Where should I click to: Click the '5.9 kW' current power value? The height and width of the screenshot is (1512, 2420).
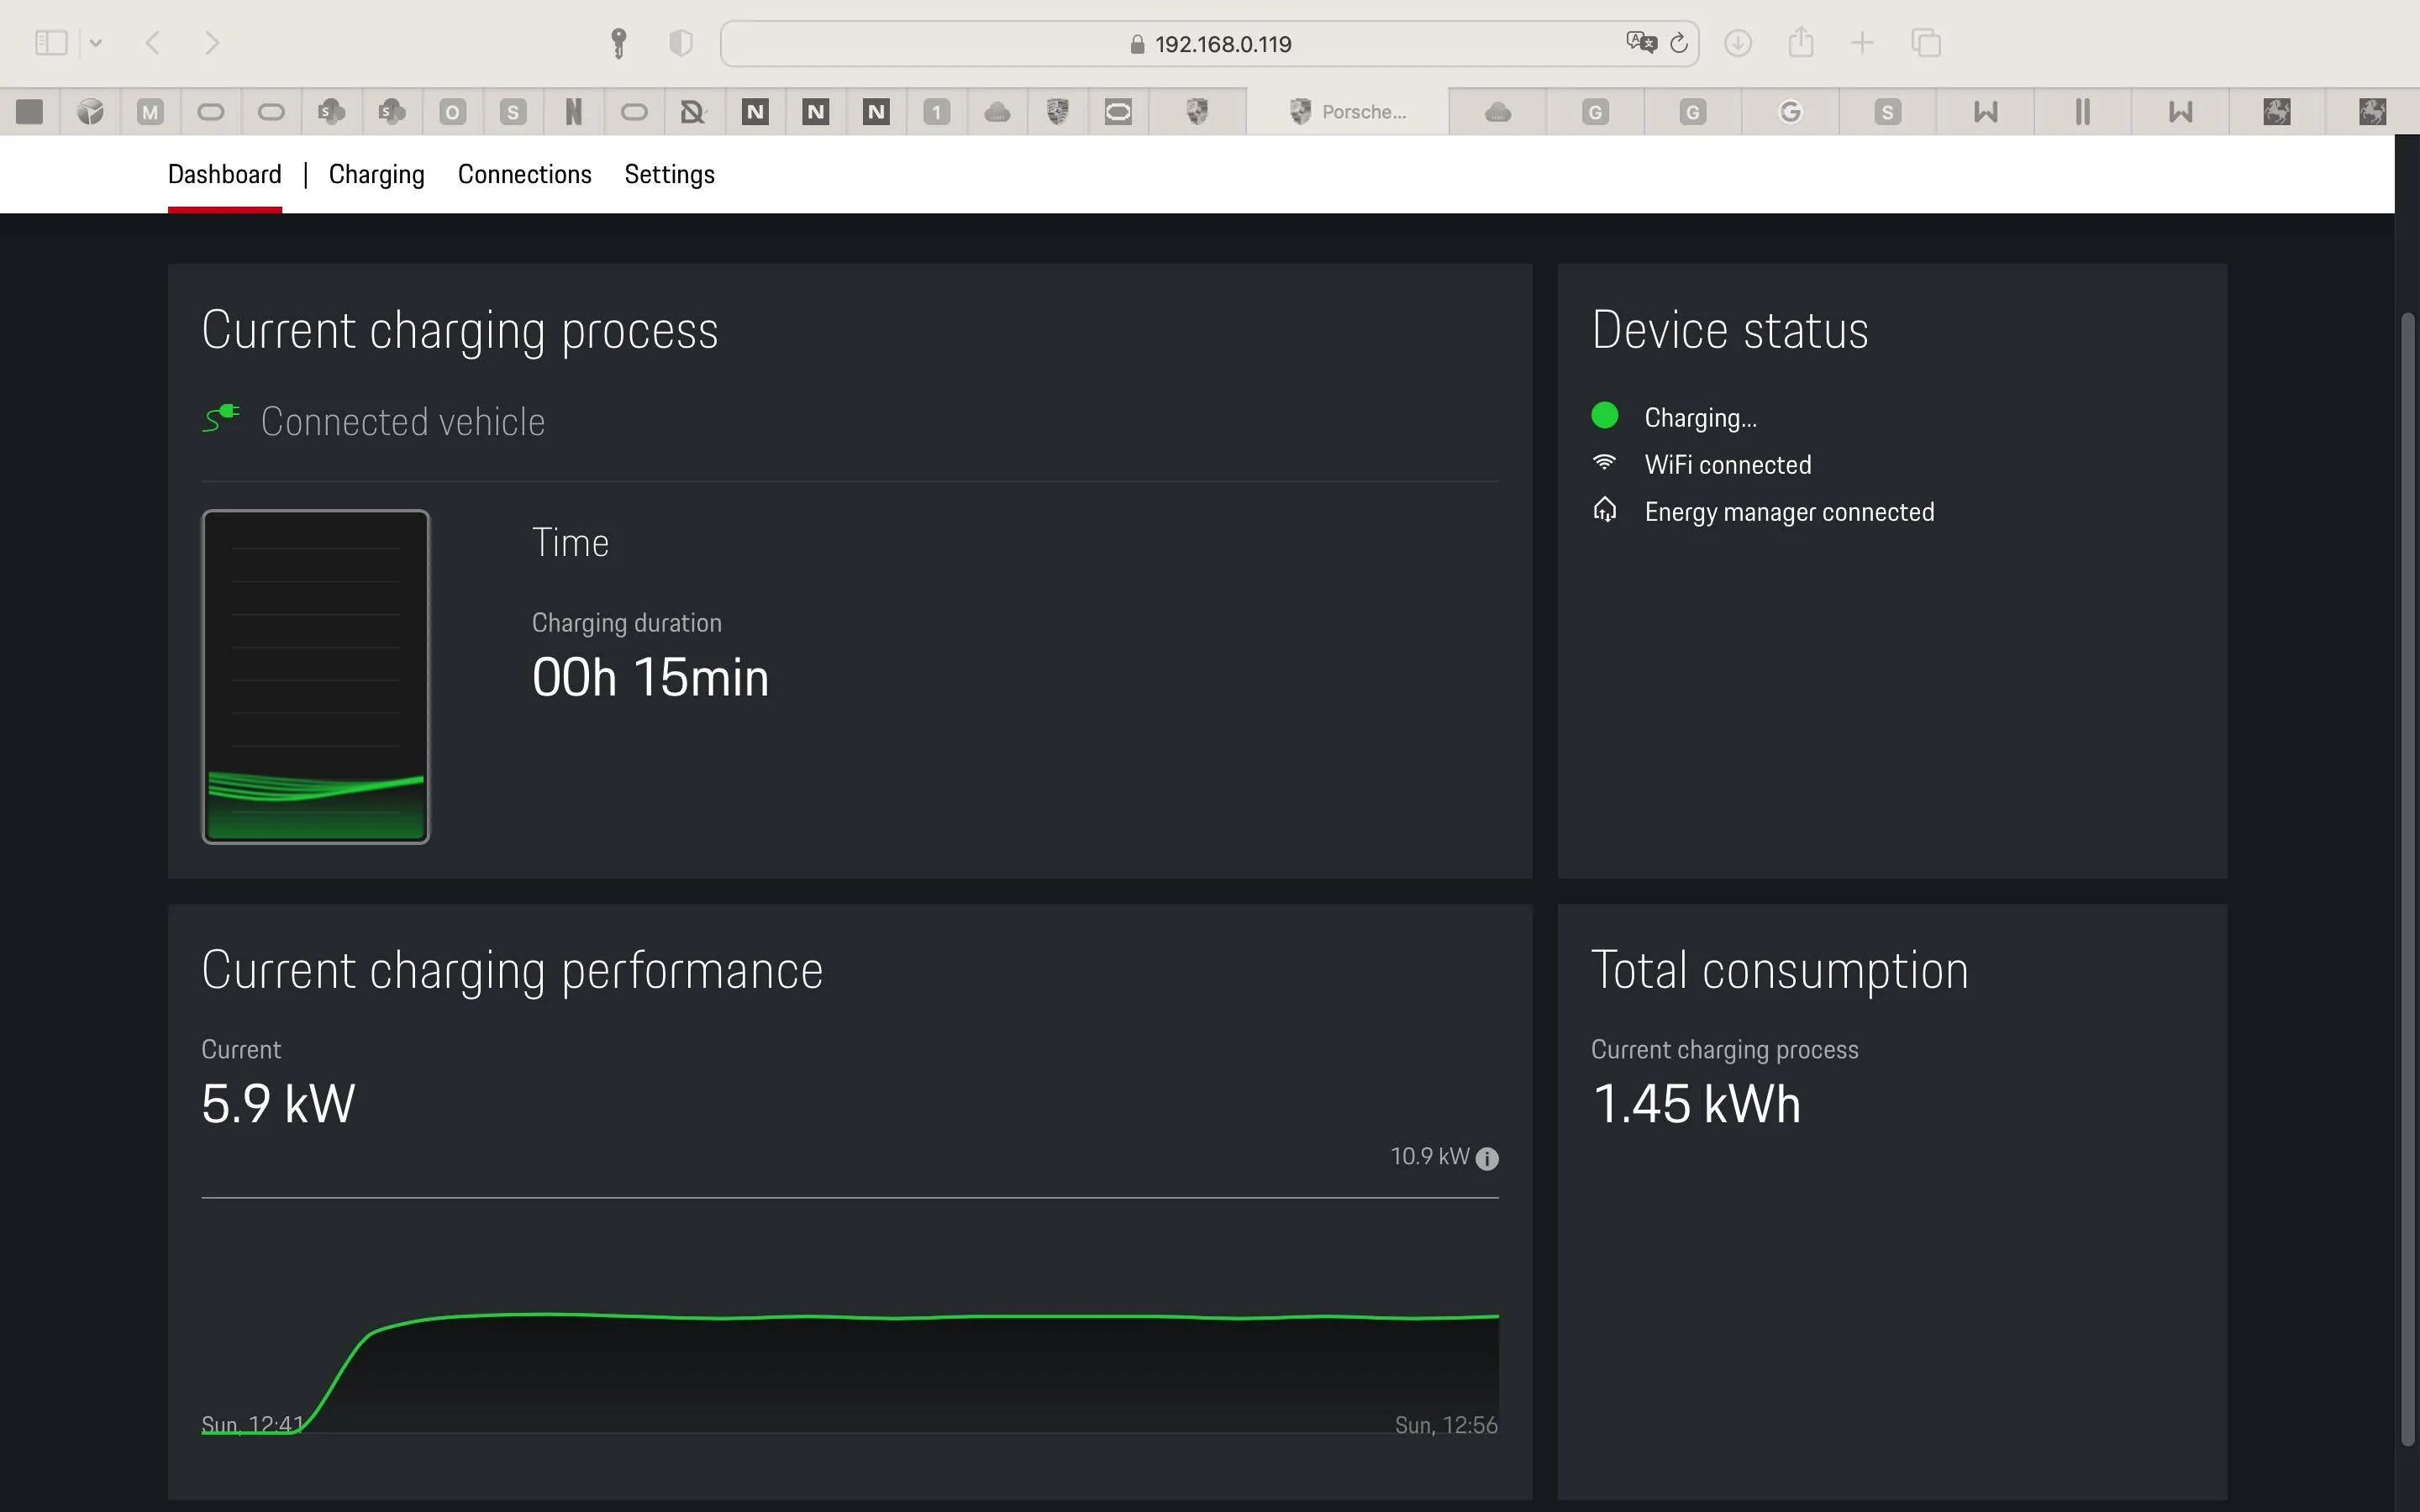[278, 1104]
